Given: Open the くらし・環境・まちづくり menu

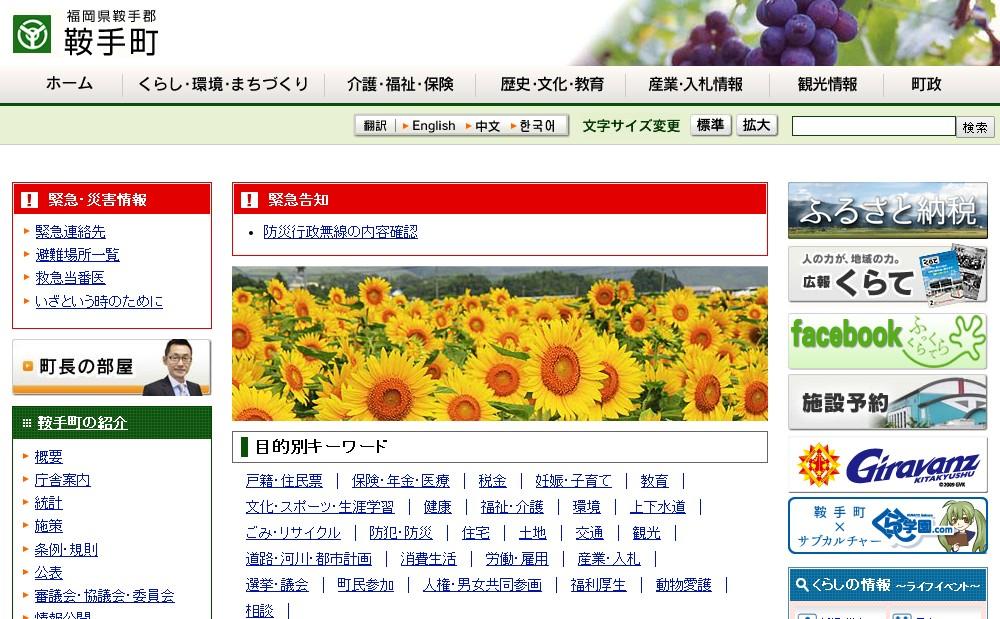Looking at the screenshot, I should pos(223,85).
